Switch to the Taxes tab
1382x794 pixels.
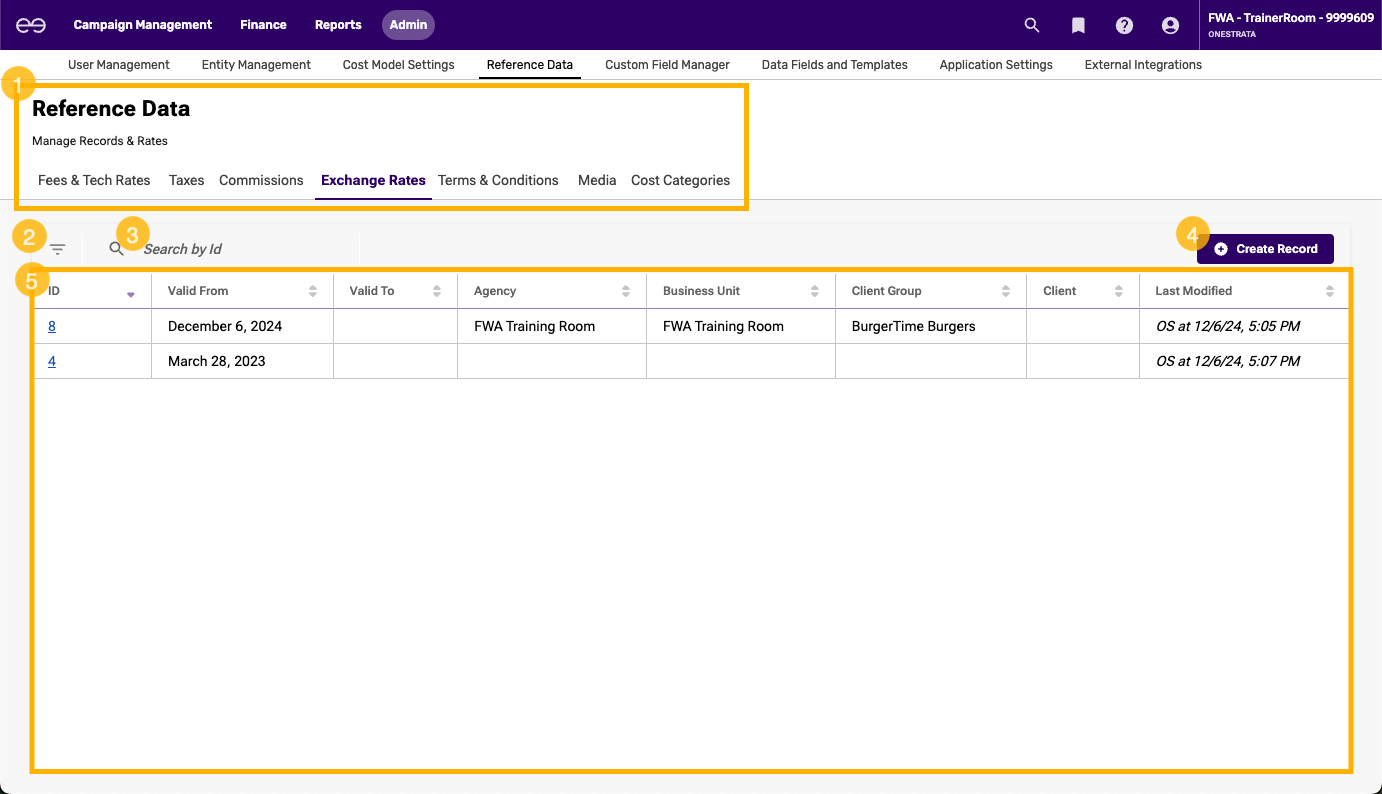[186, 181]
